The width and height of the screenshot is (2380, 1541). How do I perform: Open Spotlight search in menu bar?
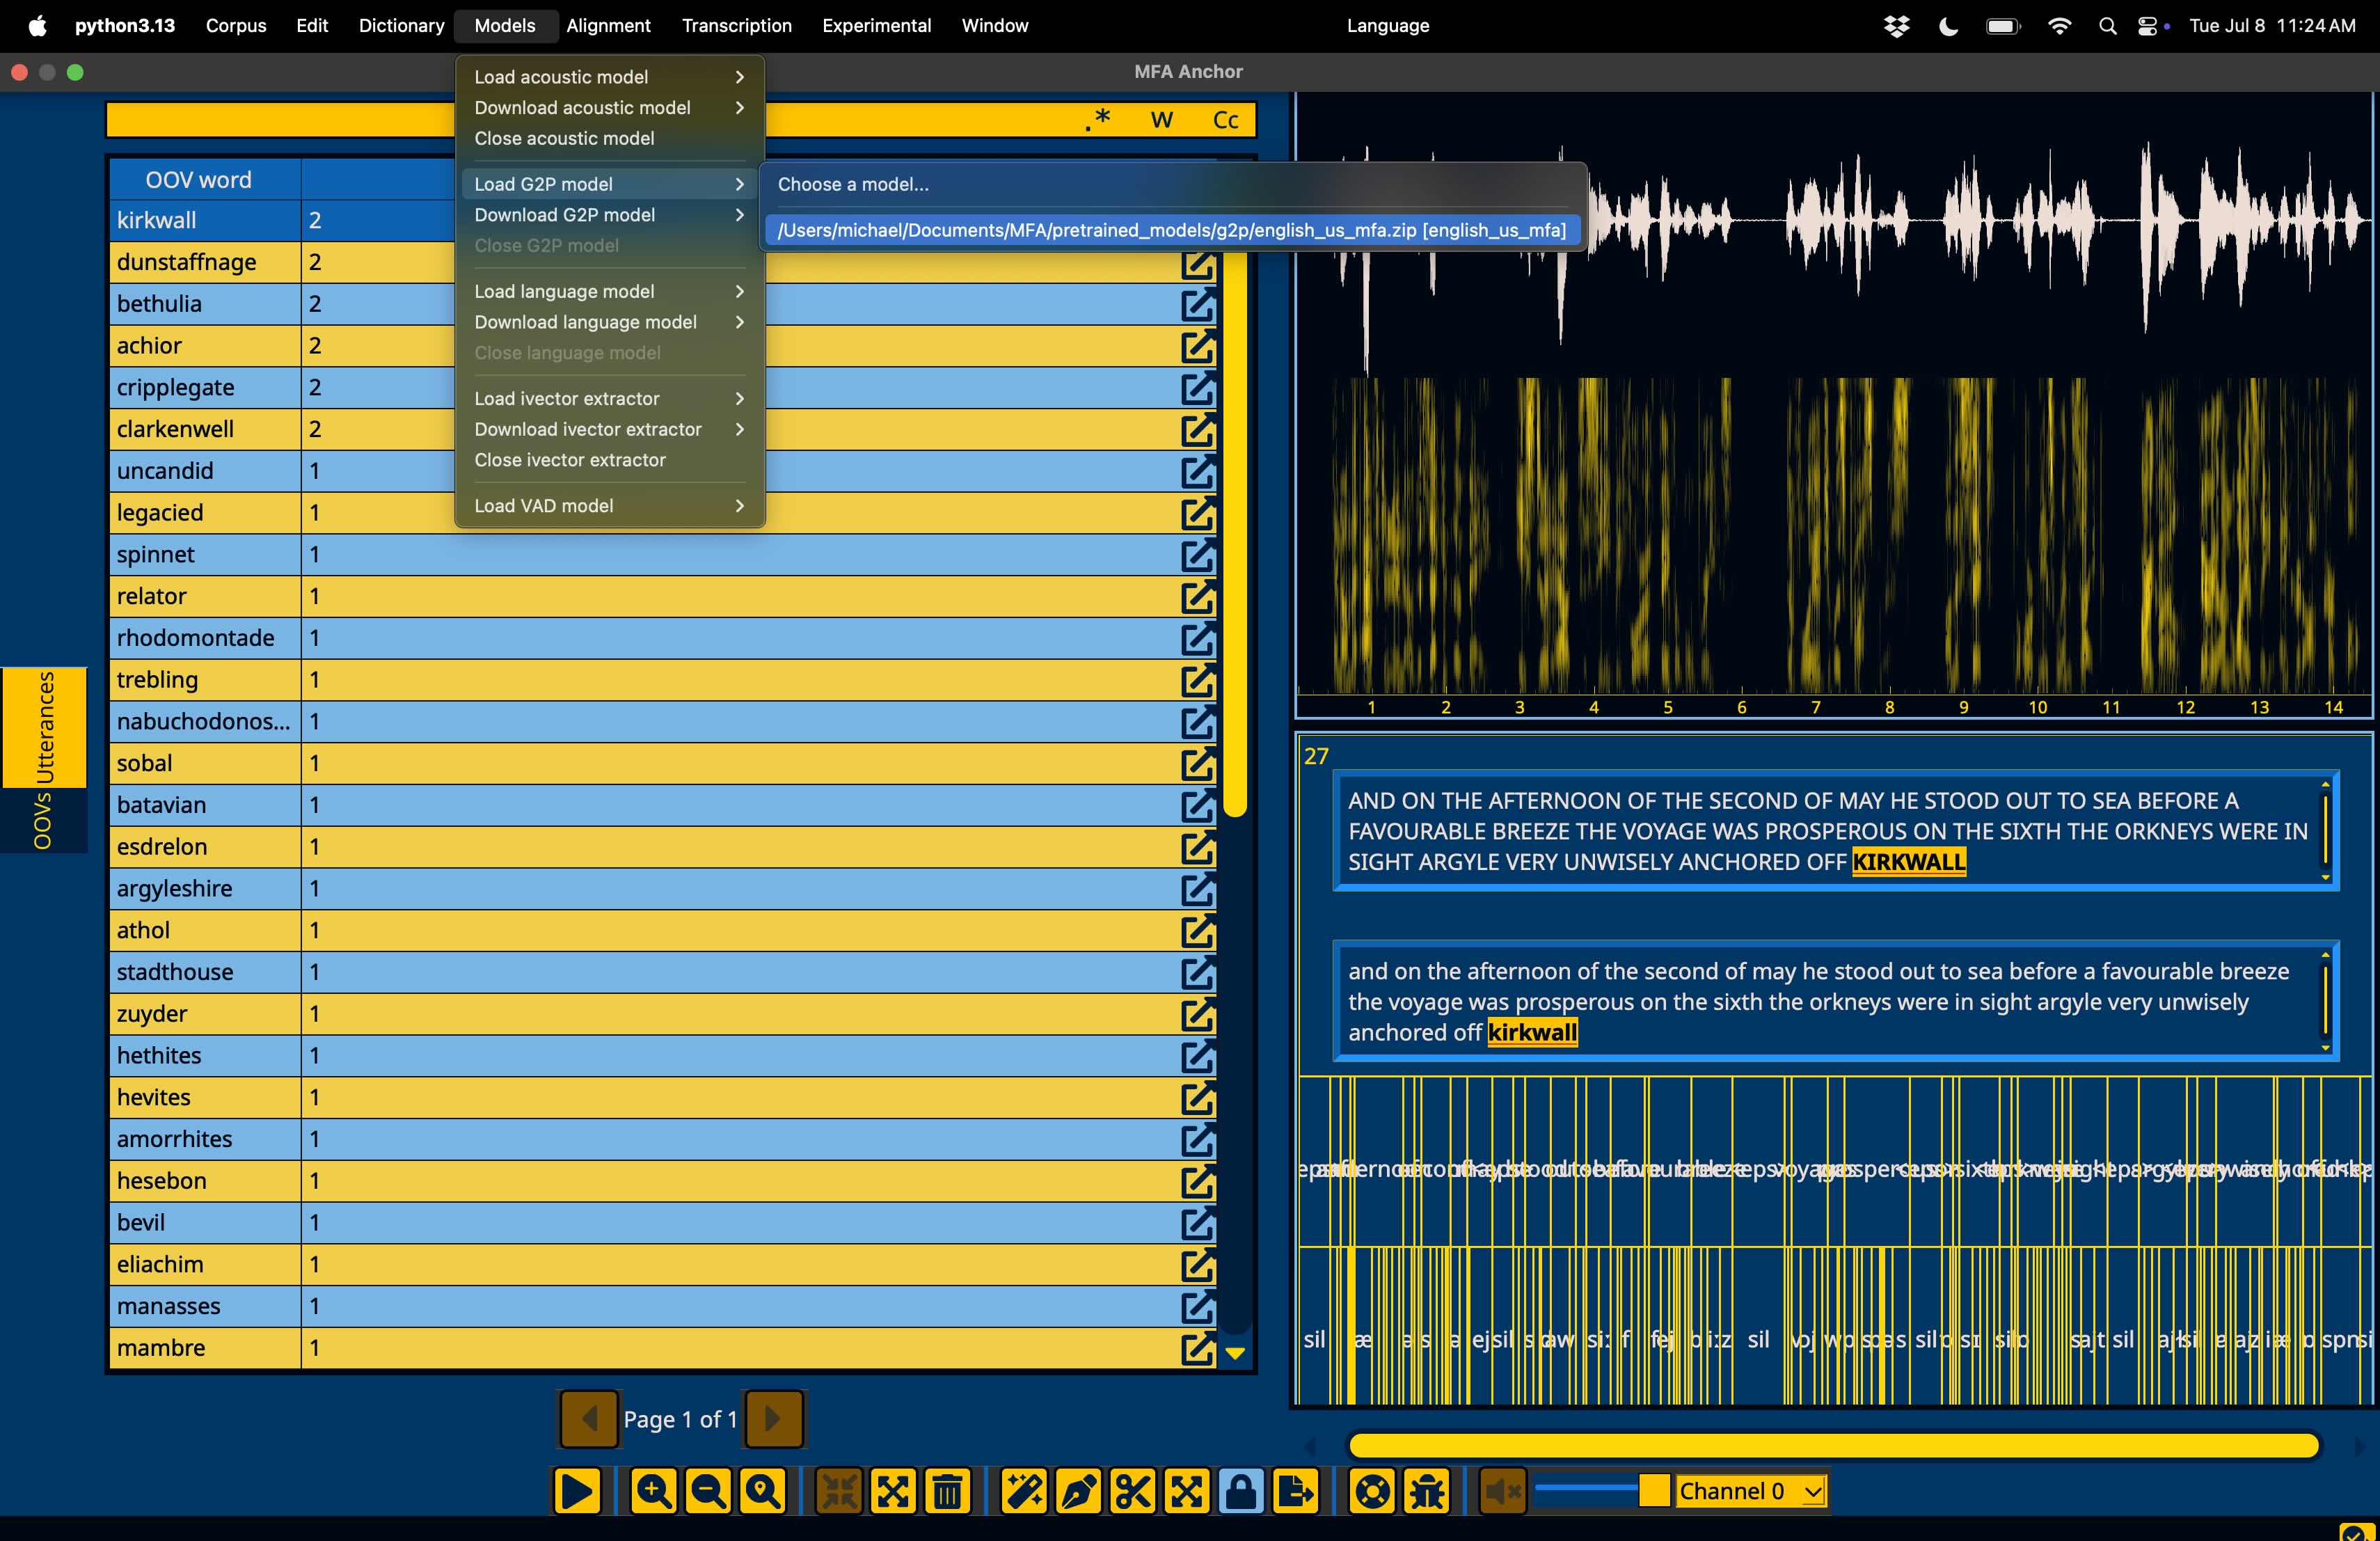2107,26
